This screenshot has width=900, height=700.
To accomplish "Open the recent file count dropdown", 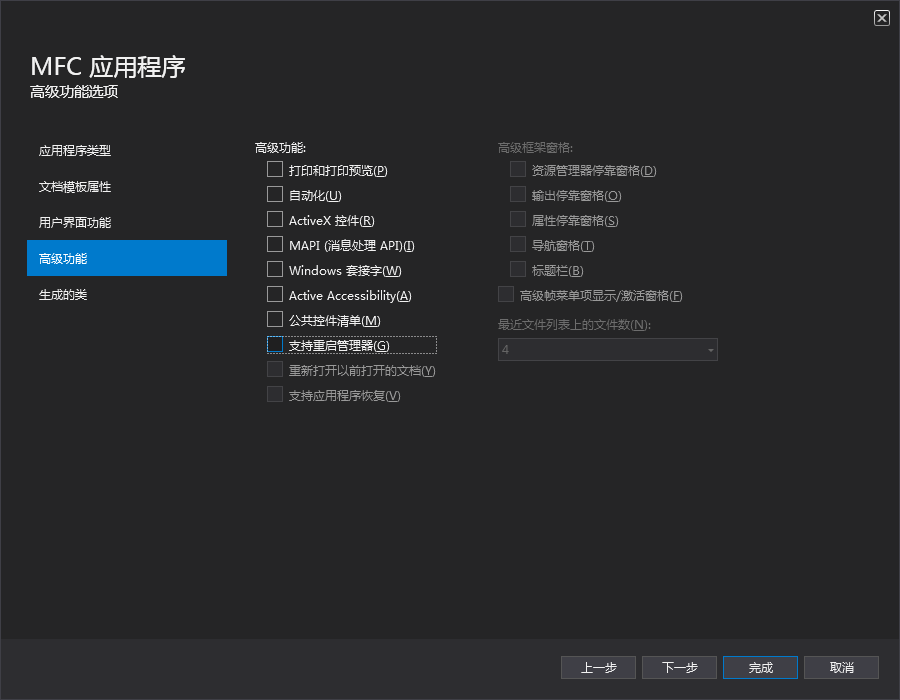I will pyautogui.click(x=710, y=349).
